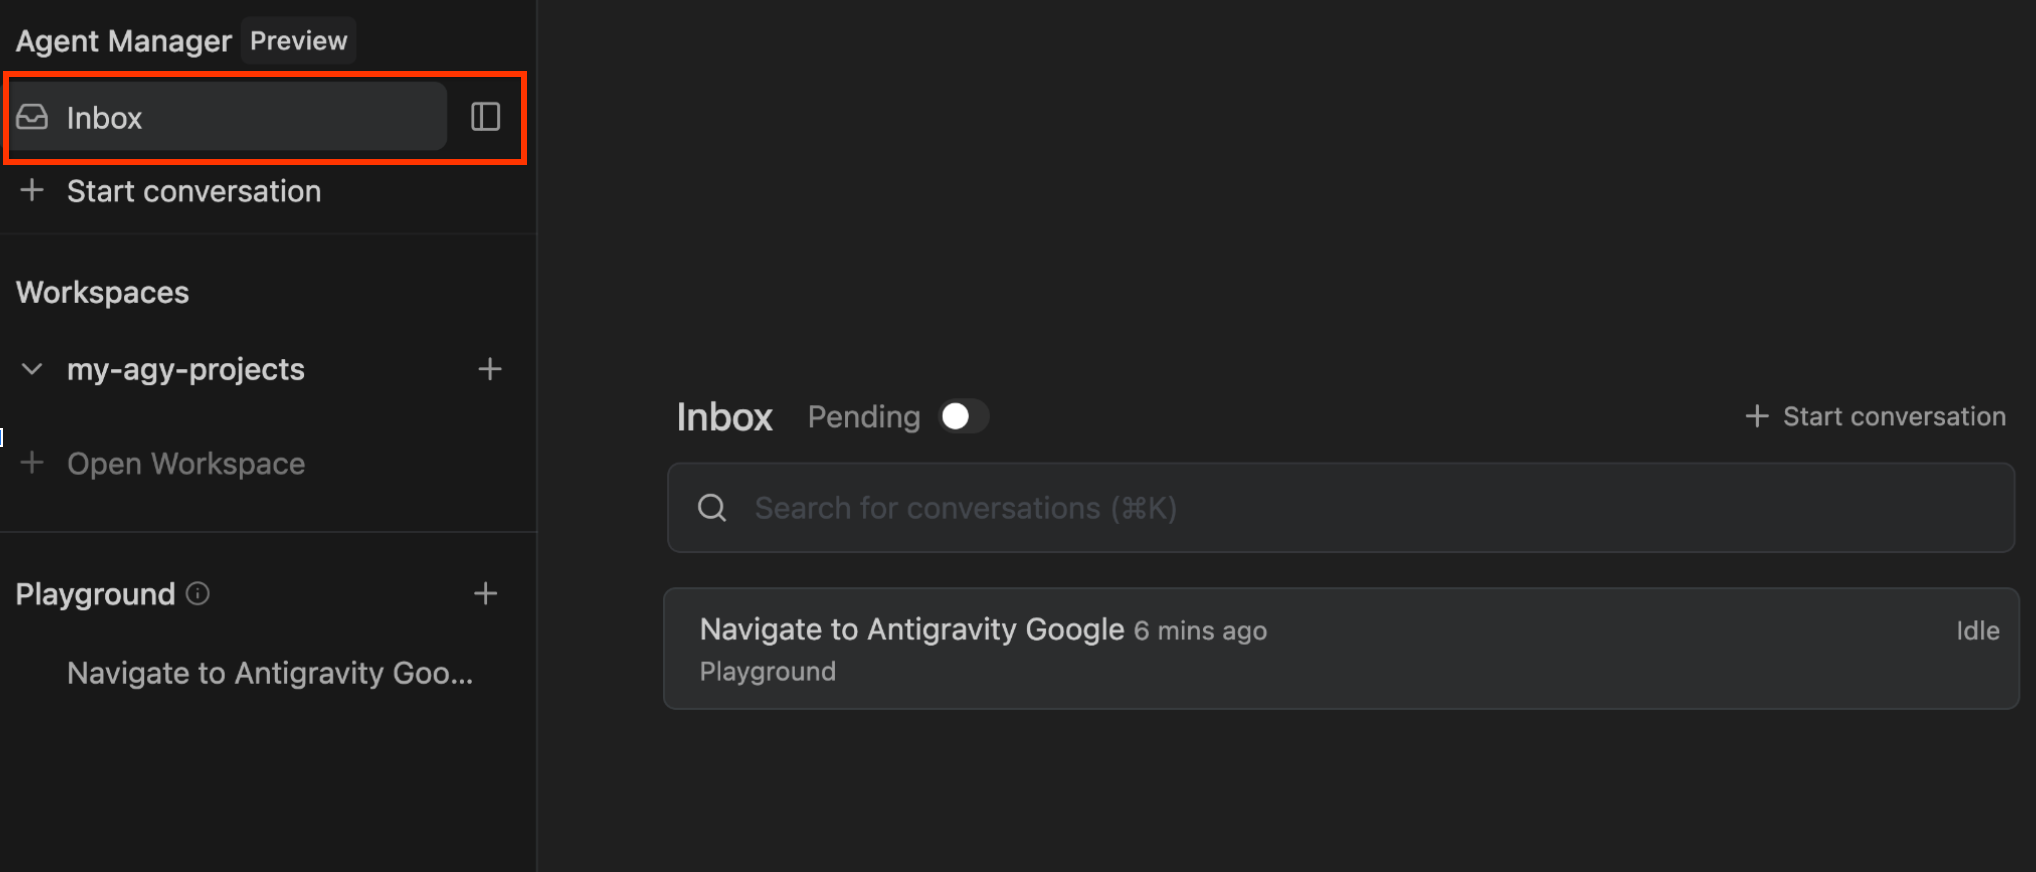
Task: Select Navigate to Antigravity Goo... under Playground
Action: click(x=270, y=674)
